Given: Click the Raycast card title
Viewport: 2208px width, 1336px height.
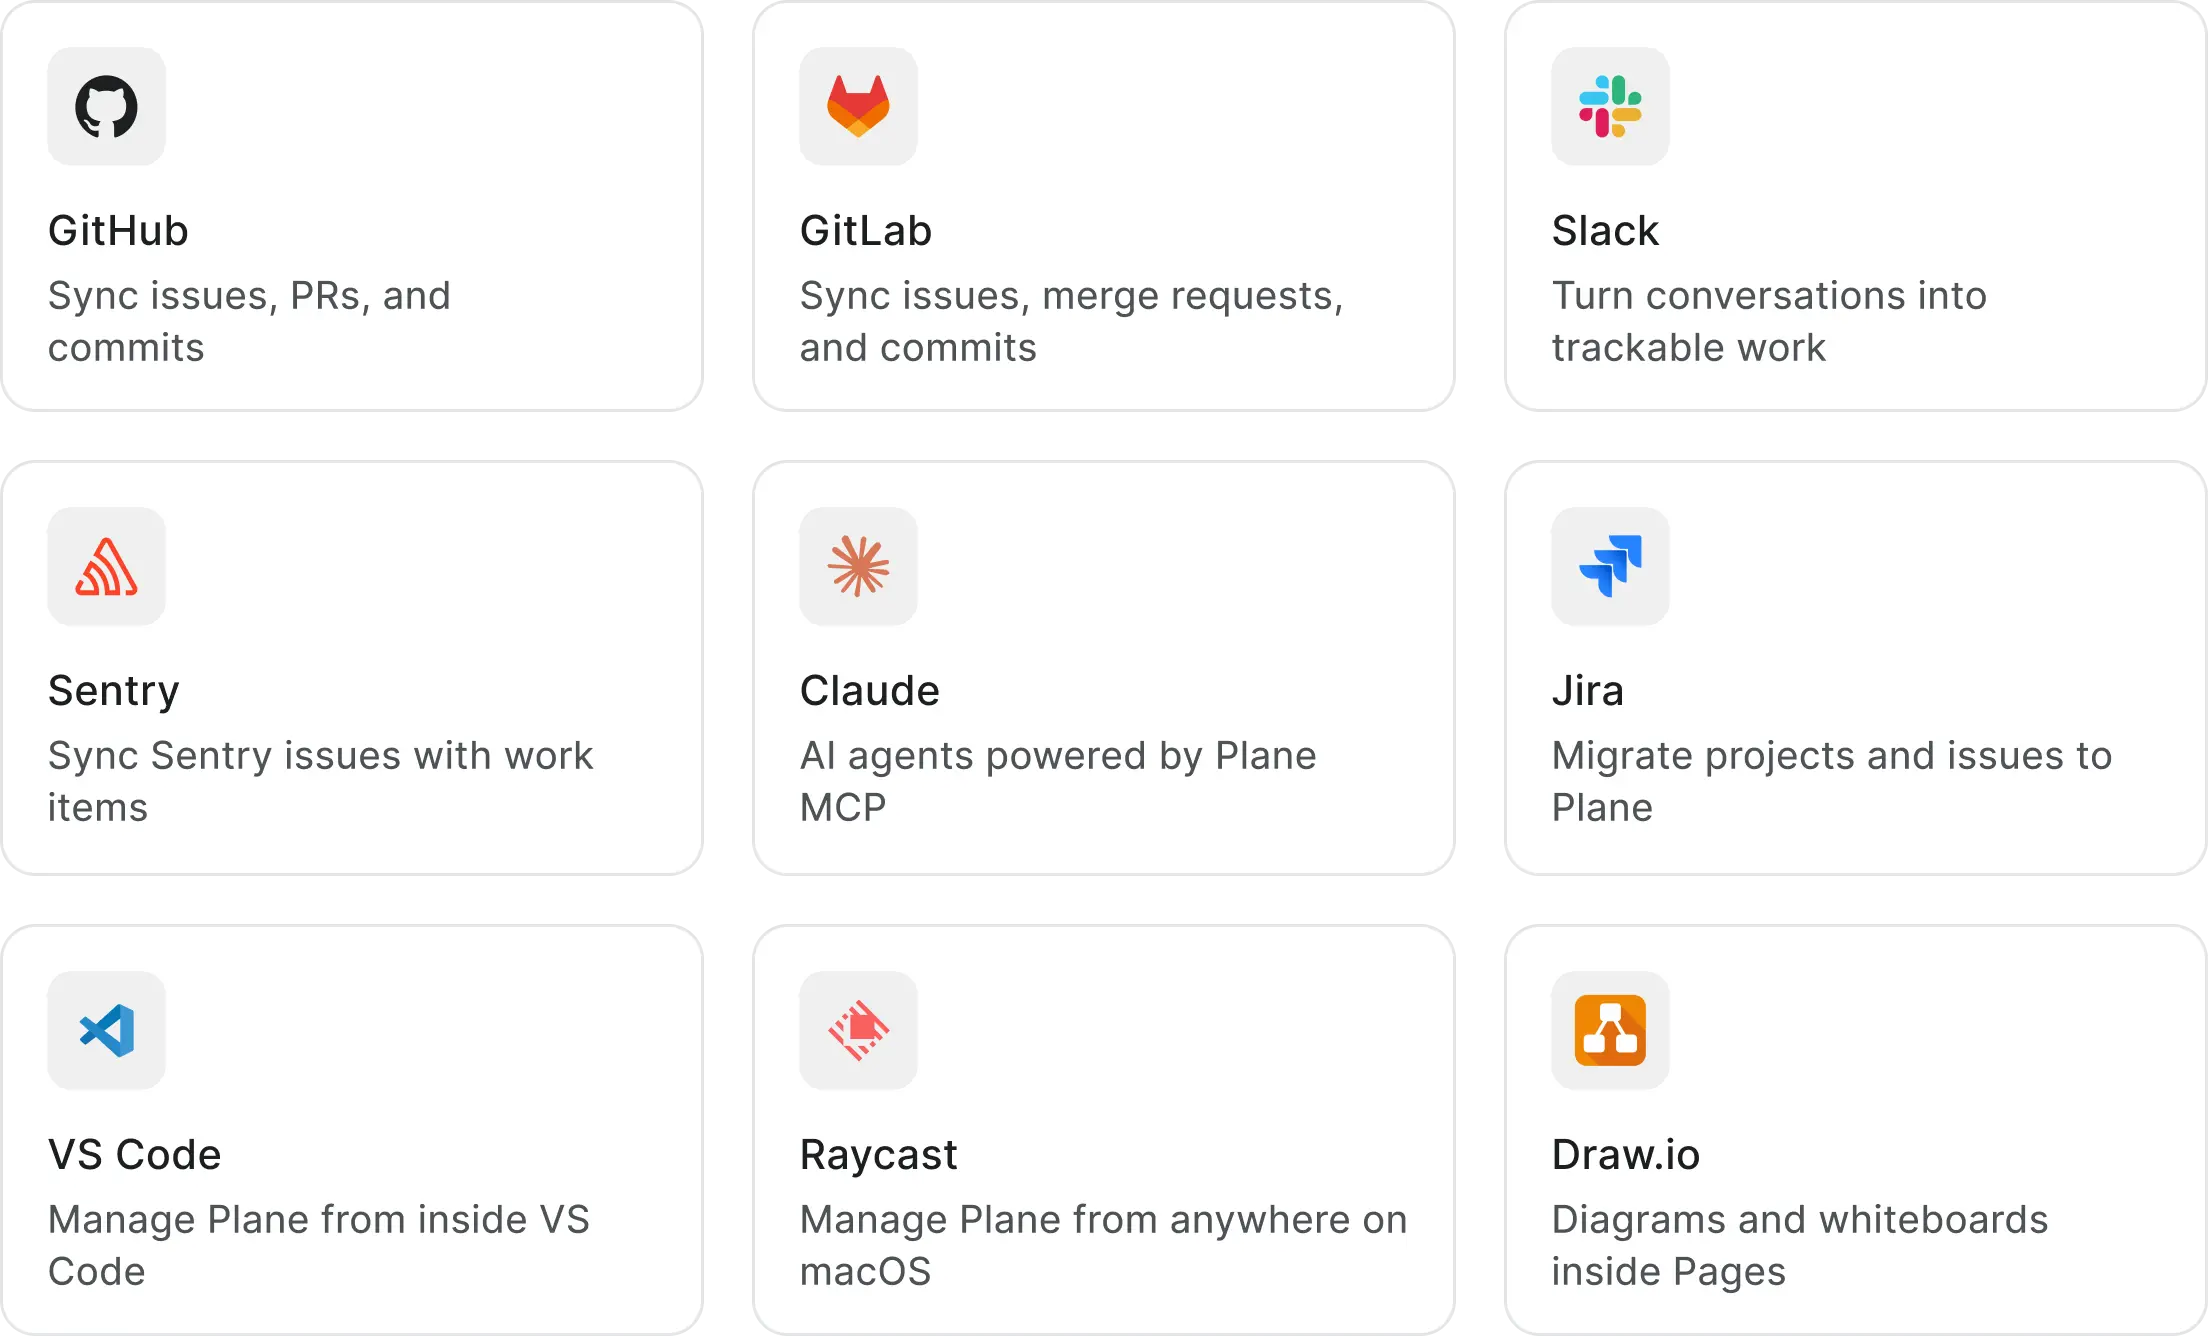Looking at the screenshot, I should (x=879, y=1155).
